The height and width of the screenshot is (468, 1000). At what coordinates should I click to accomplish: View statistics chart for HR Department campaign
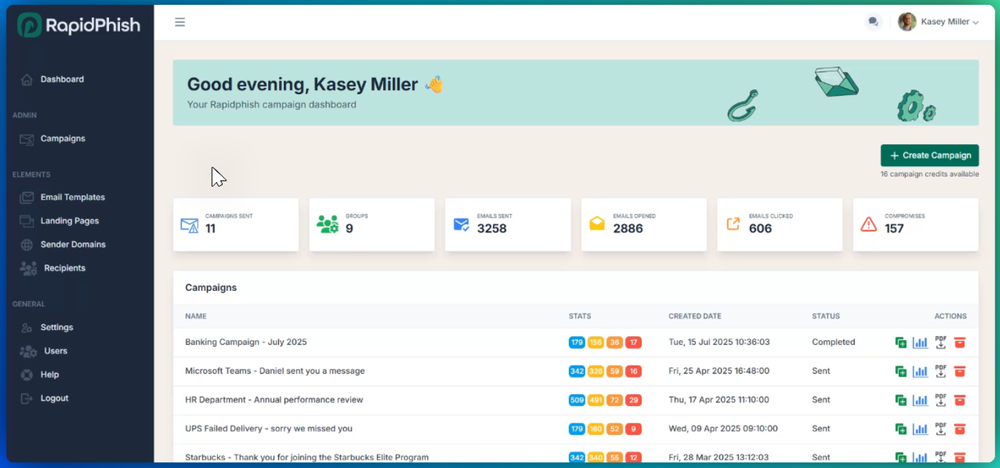coord(920,400)
